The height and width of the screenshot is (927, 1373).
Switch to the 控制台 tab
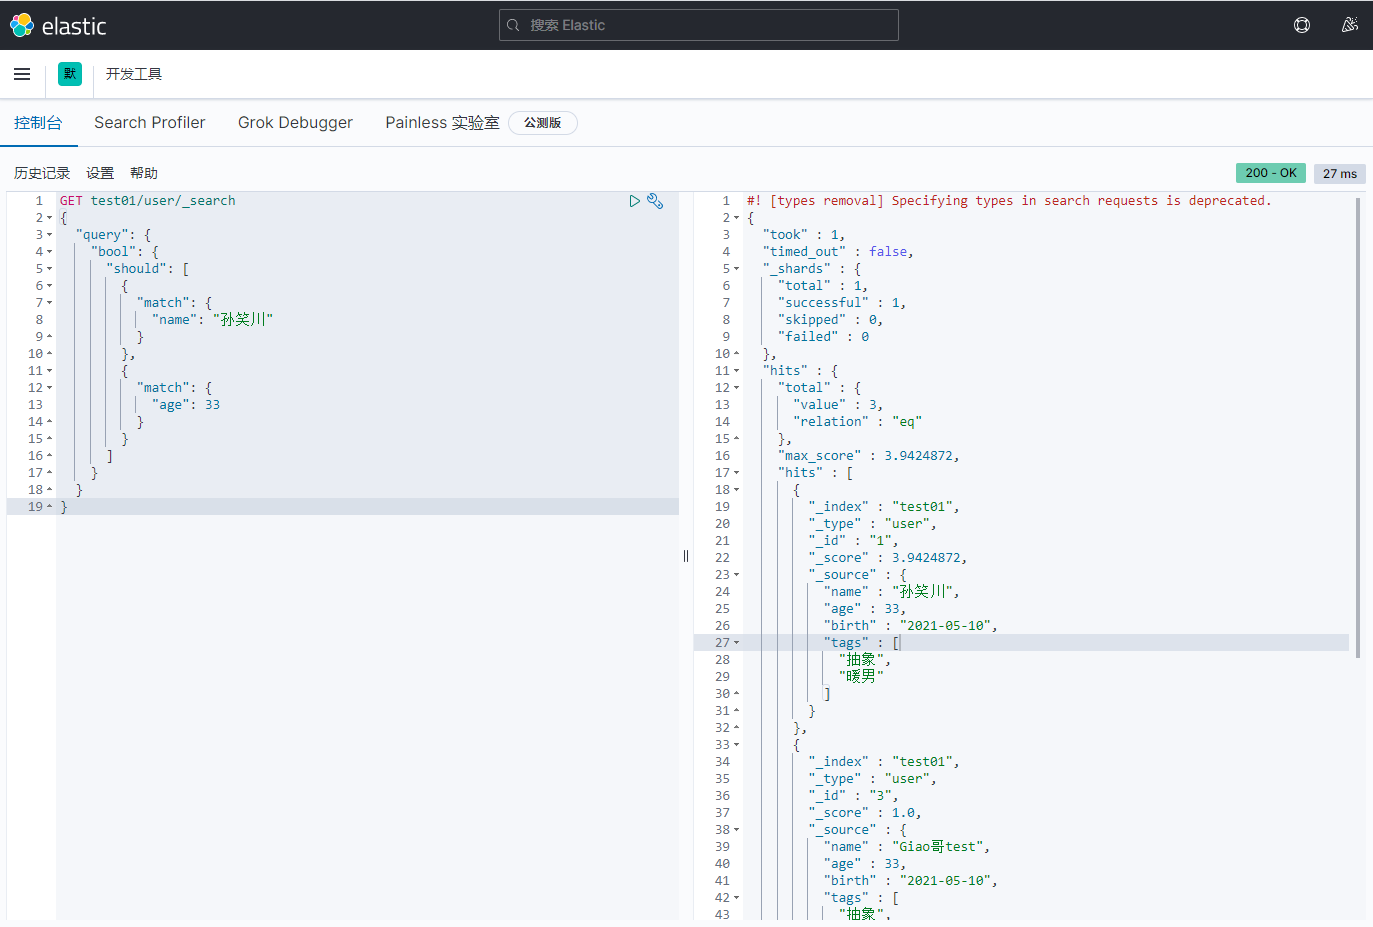point(38,122)
